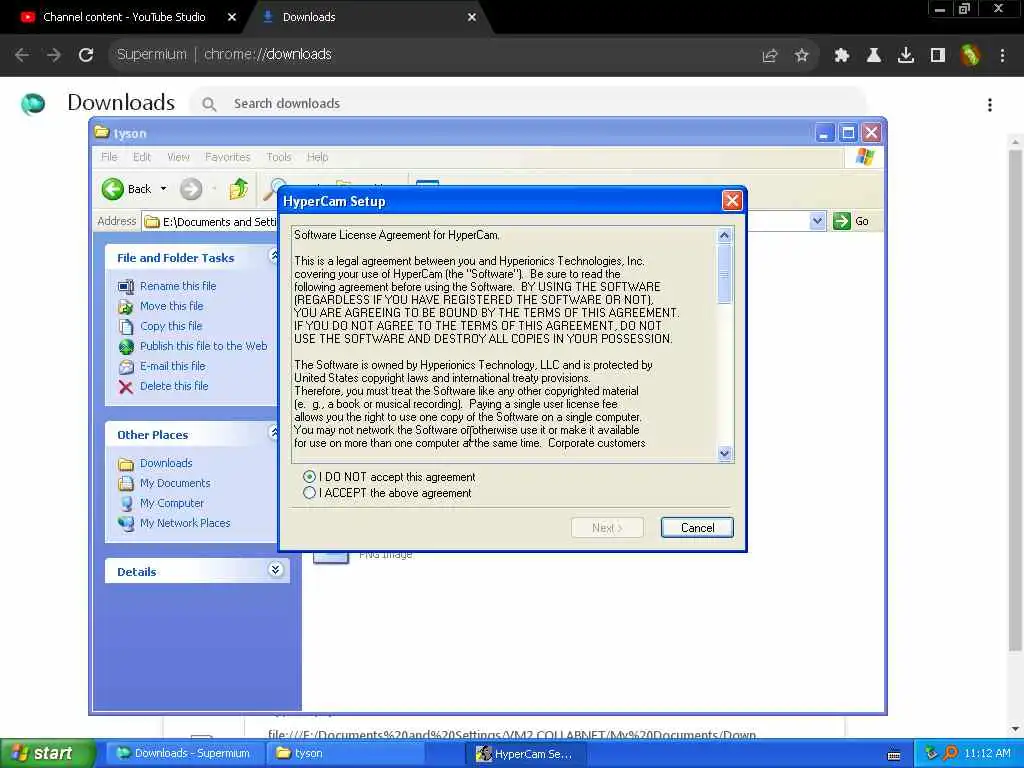The width and height of the screenshot is (1024, 768).
Task: Click the browser downloads tray icon
Action: coord(906,56)
